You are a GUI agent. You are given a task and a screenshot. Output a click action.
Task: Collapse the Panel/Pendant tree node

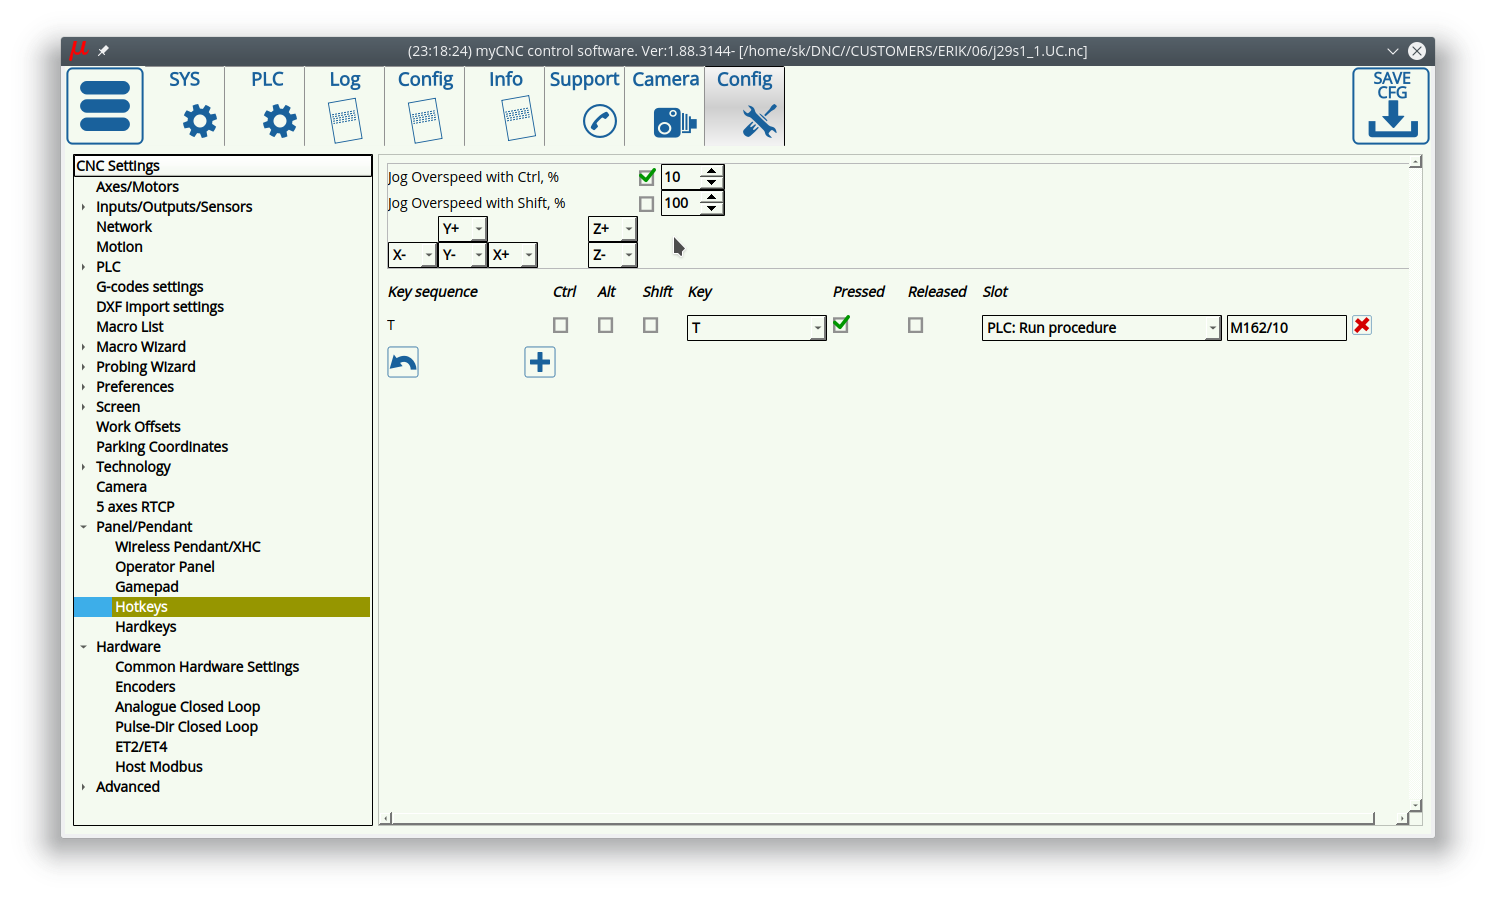click(x=84, y=527)
